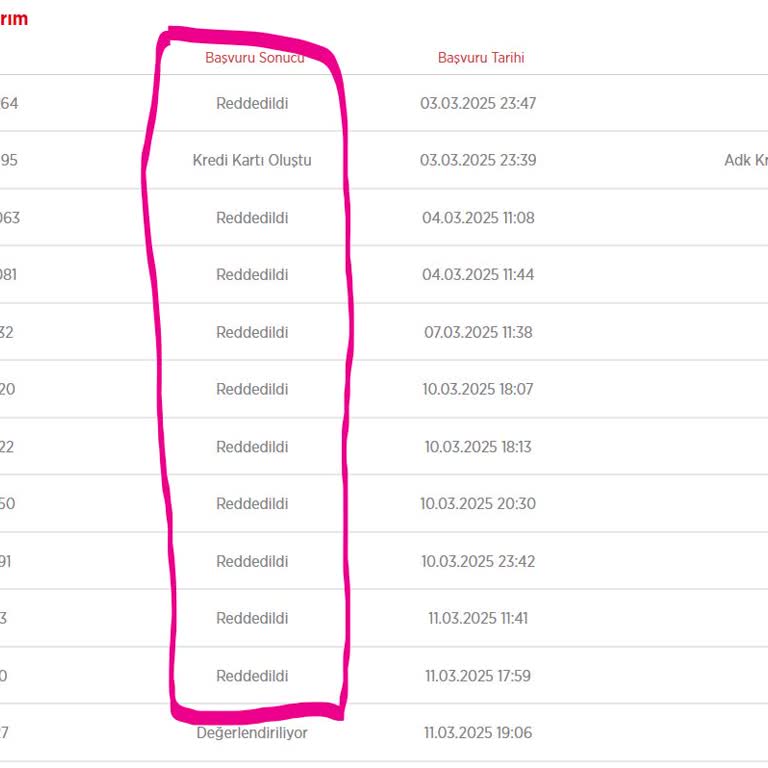Image resolution: width=768 pixels, height=768 pixels.
Task: Select the date 10.03.2025 18:13
Action: pos(478,447)
